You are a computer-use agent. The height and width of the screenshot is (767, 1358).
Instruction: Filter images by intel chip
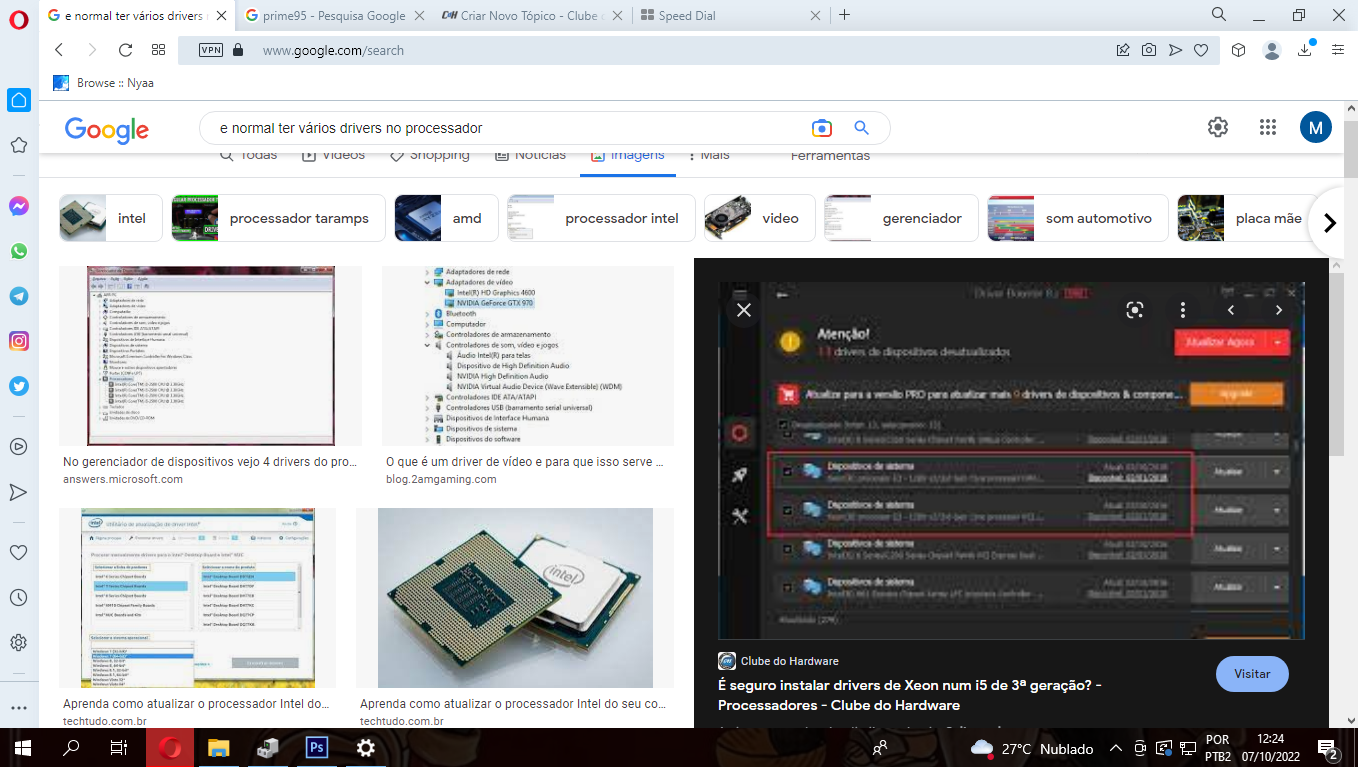coord(110,218)
